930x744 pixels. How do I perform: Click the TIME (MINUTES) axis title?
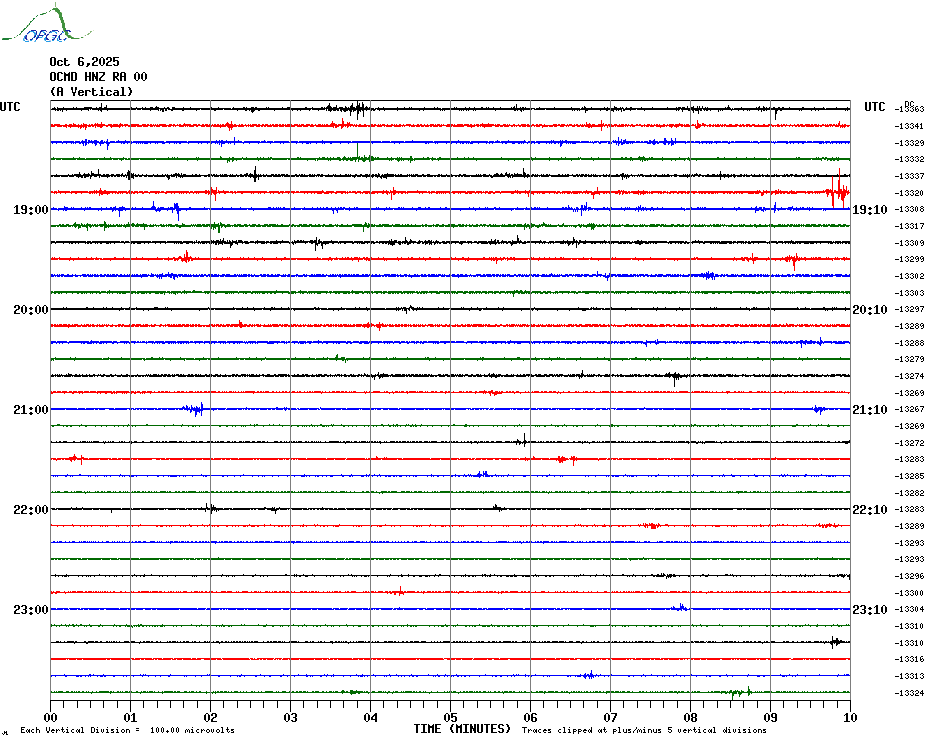462,729
